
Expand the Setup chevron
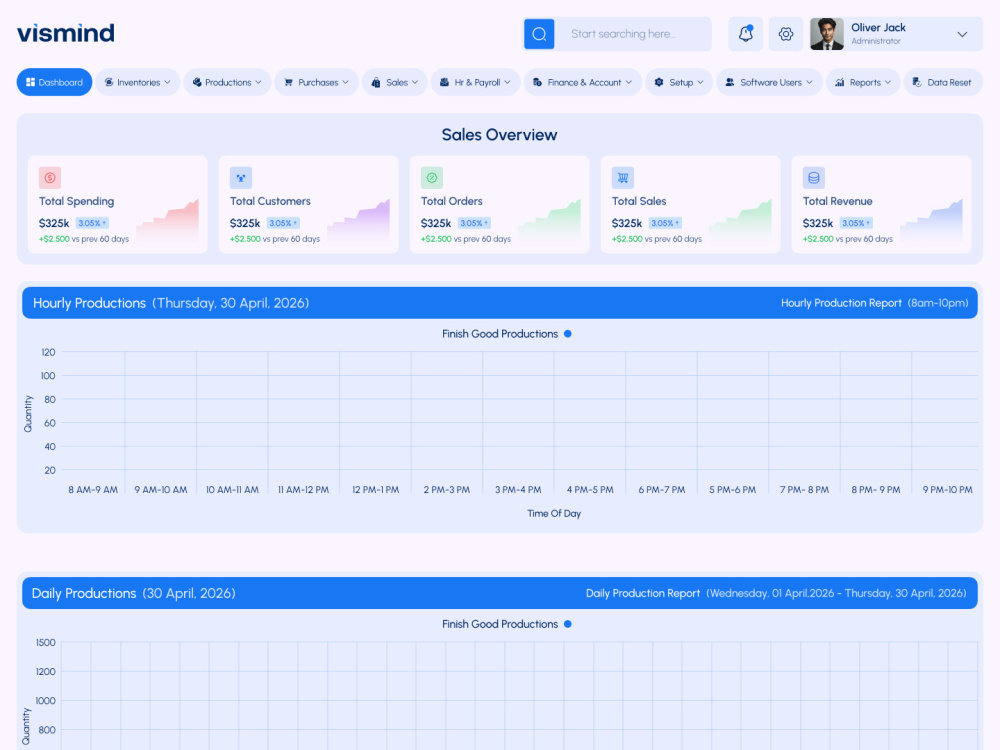coord(700,82)
